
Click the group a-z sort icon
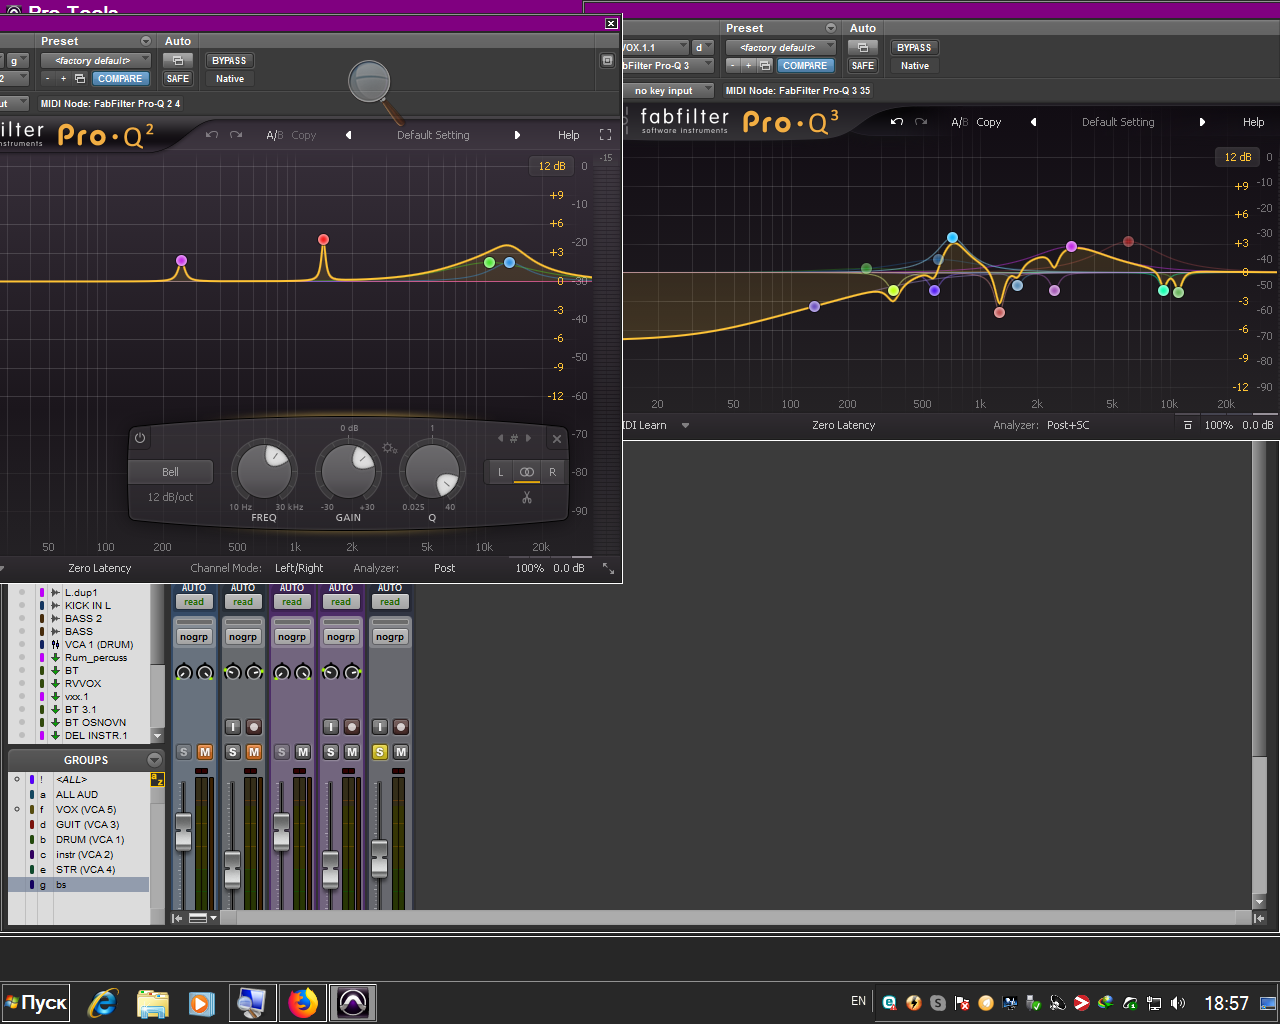tap(157, 779)
